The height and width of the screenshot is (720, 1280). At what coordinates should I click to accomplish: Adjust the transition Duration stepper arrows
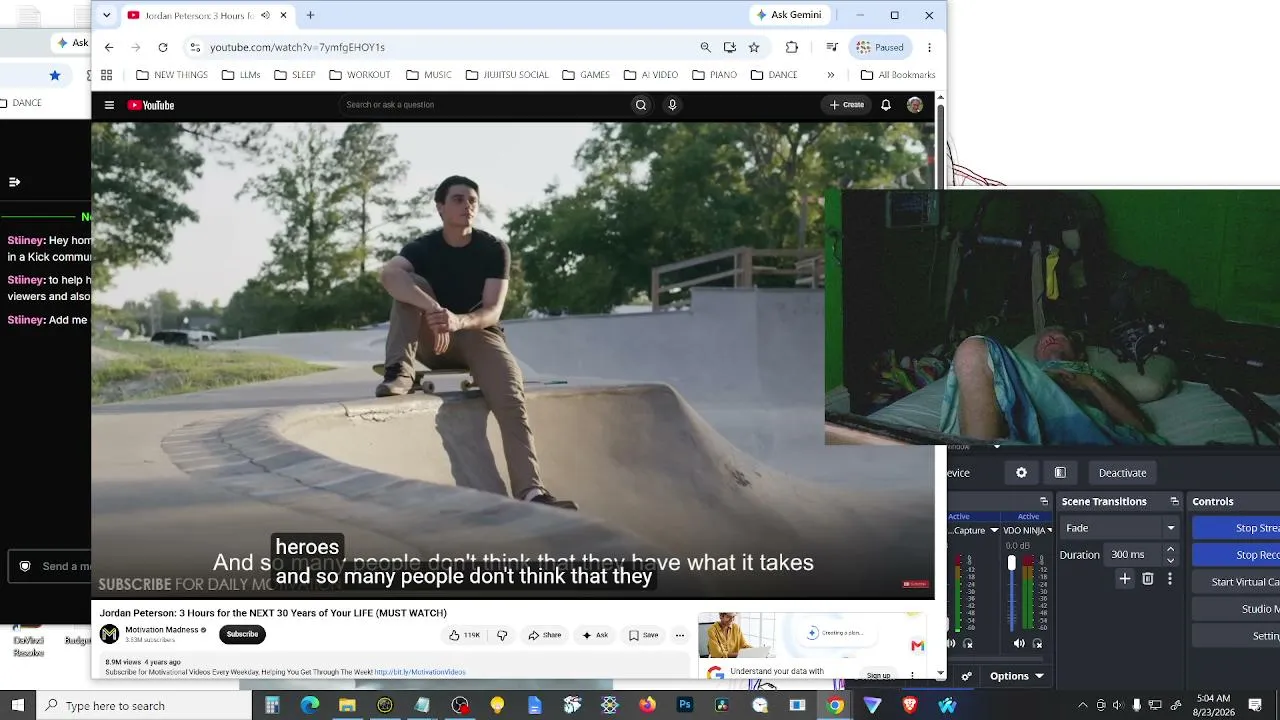tap(1170, 554)
